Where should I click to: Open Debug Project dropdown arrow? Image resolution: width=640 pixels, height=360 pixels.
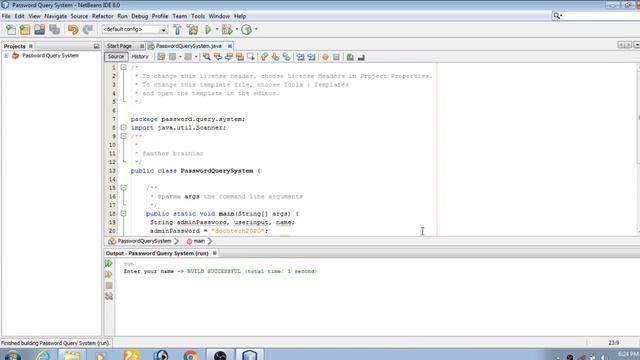tap(236, 29)
